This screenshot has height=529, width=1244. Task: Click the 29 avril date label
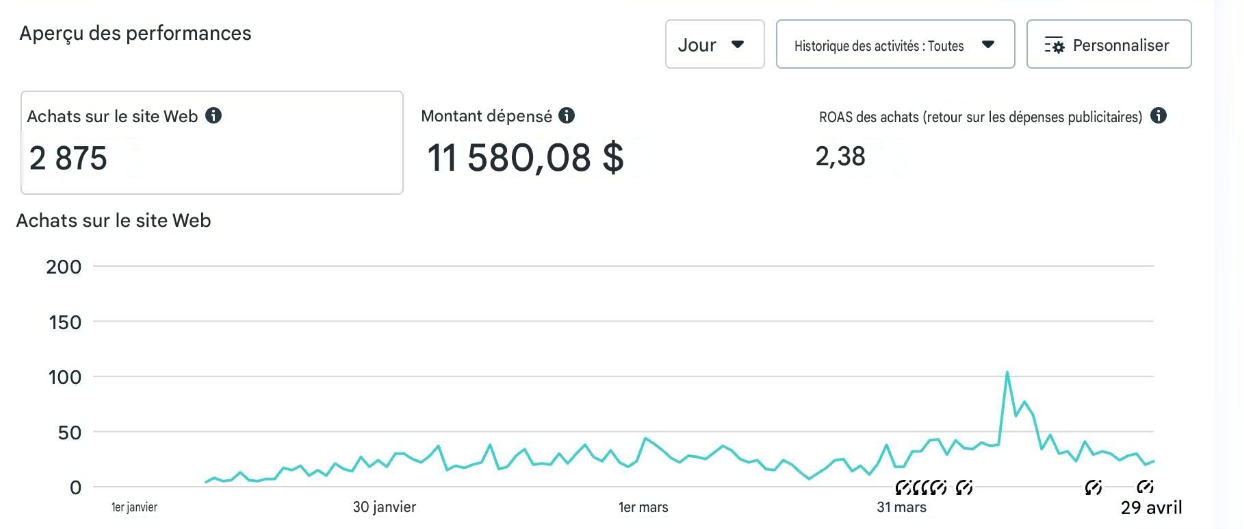point(1151,508)
